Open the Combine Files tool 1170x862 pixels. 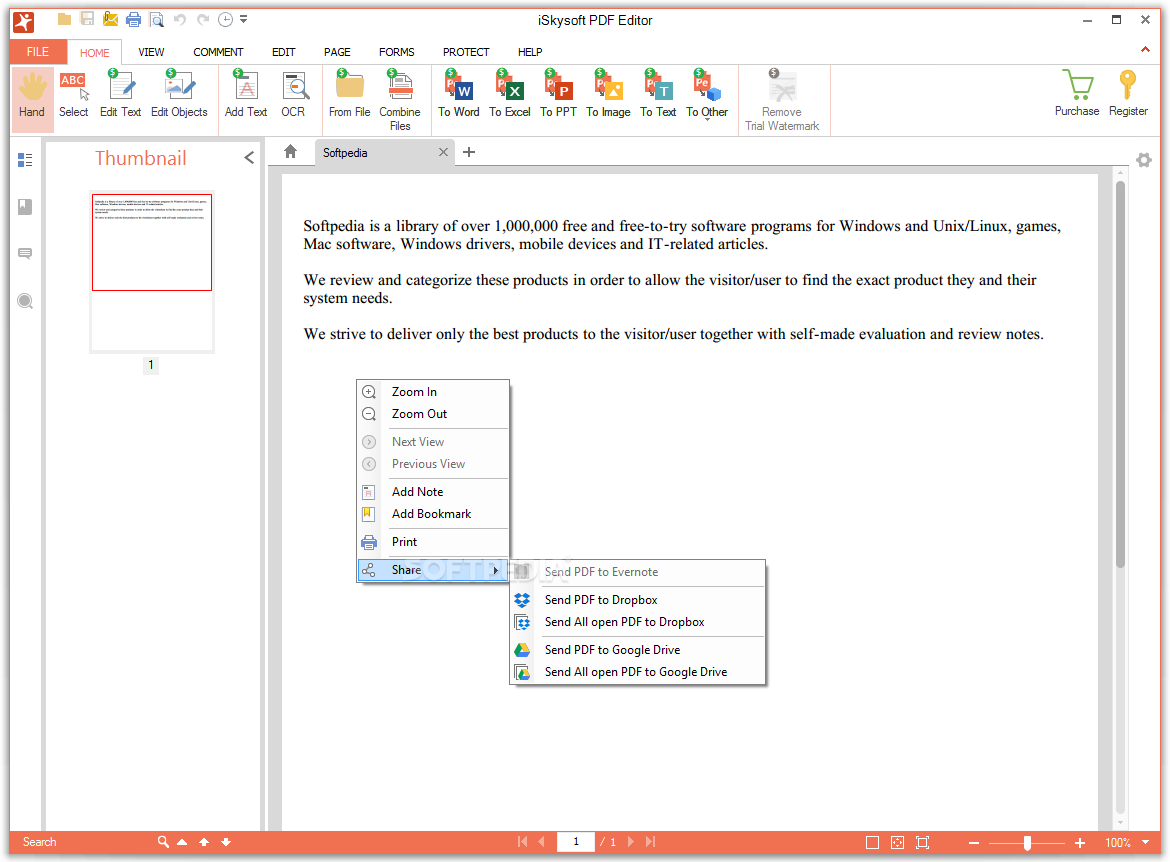(x=400, y=101)
